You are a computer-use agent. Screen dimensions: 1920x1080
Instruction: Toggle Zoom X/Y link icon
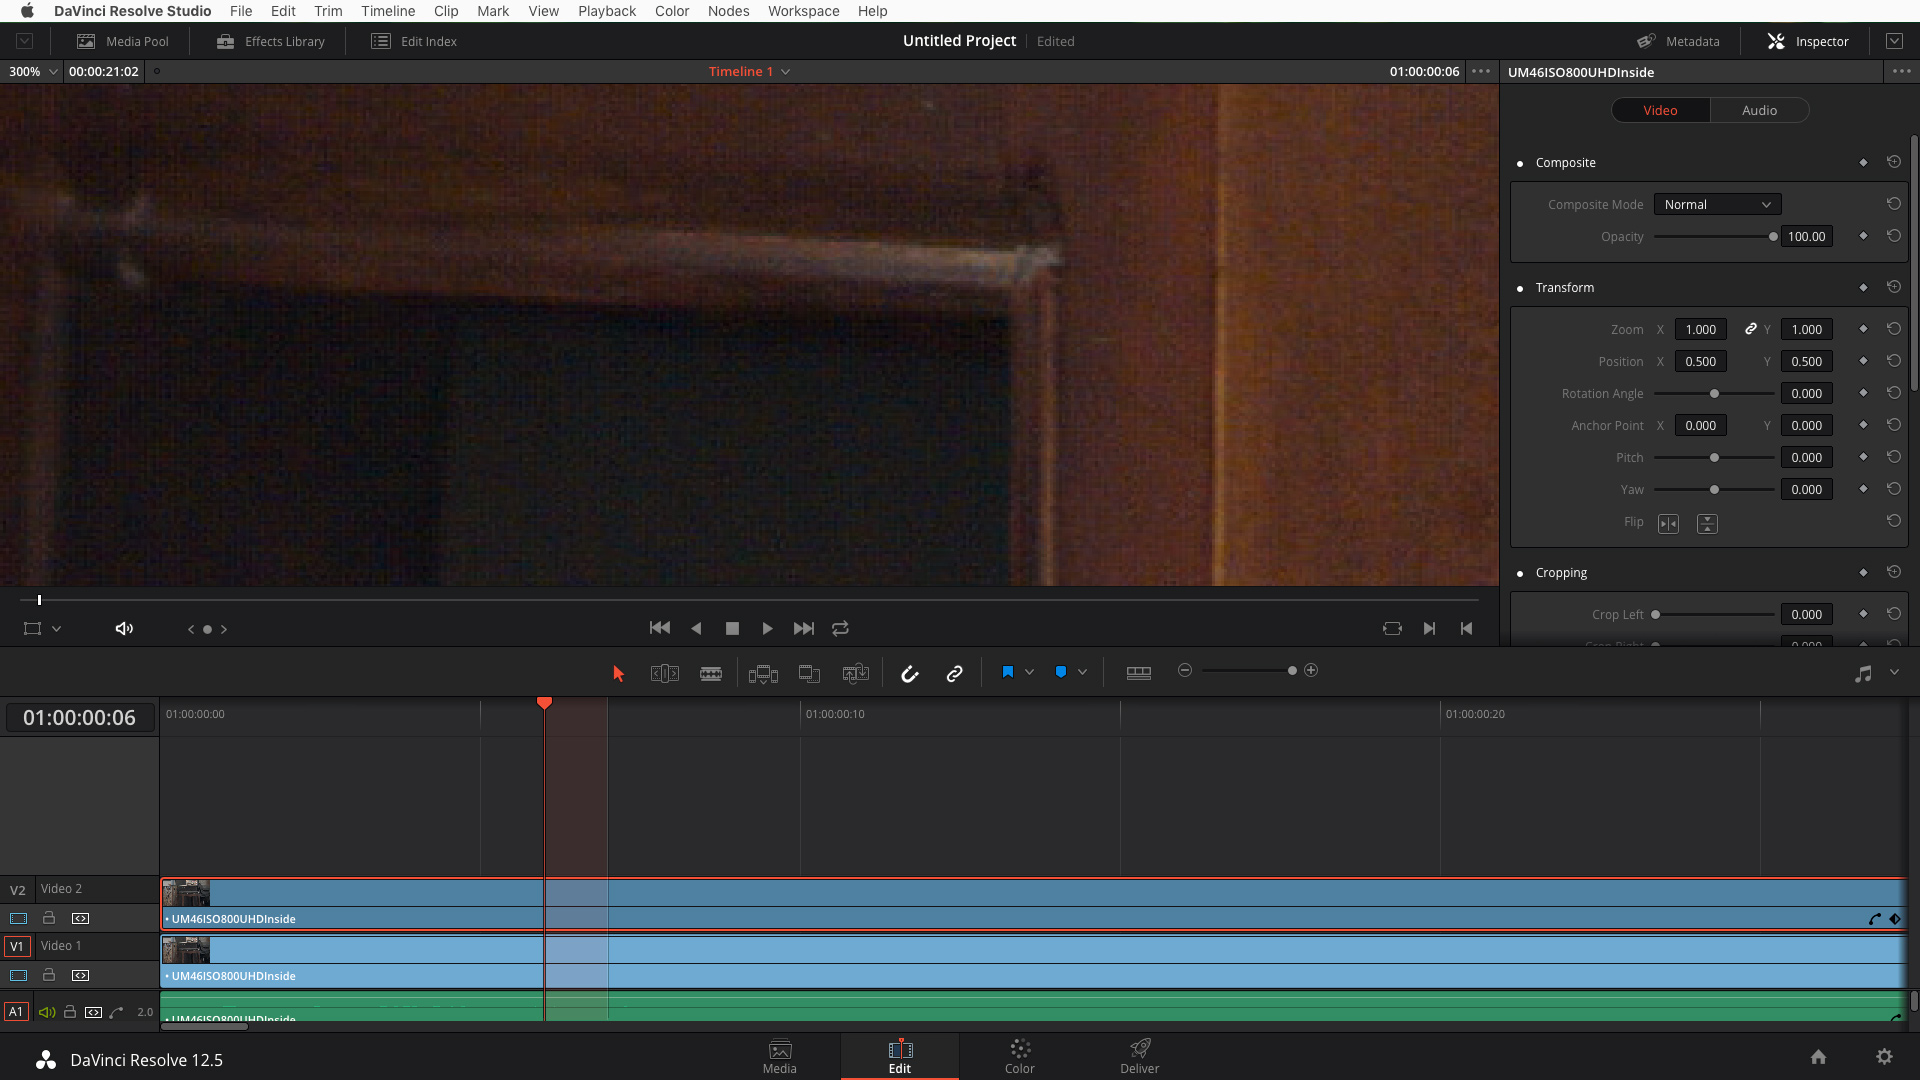point(1751,329)
